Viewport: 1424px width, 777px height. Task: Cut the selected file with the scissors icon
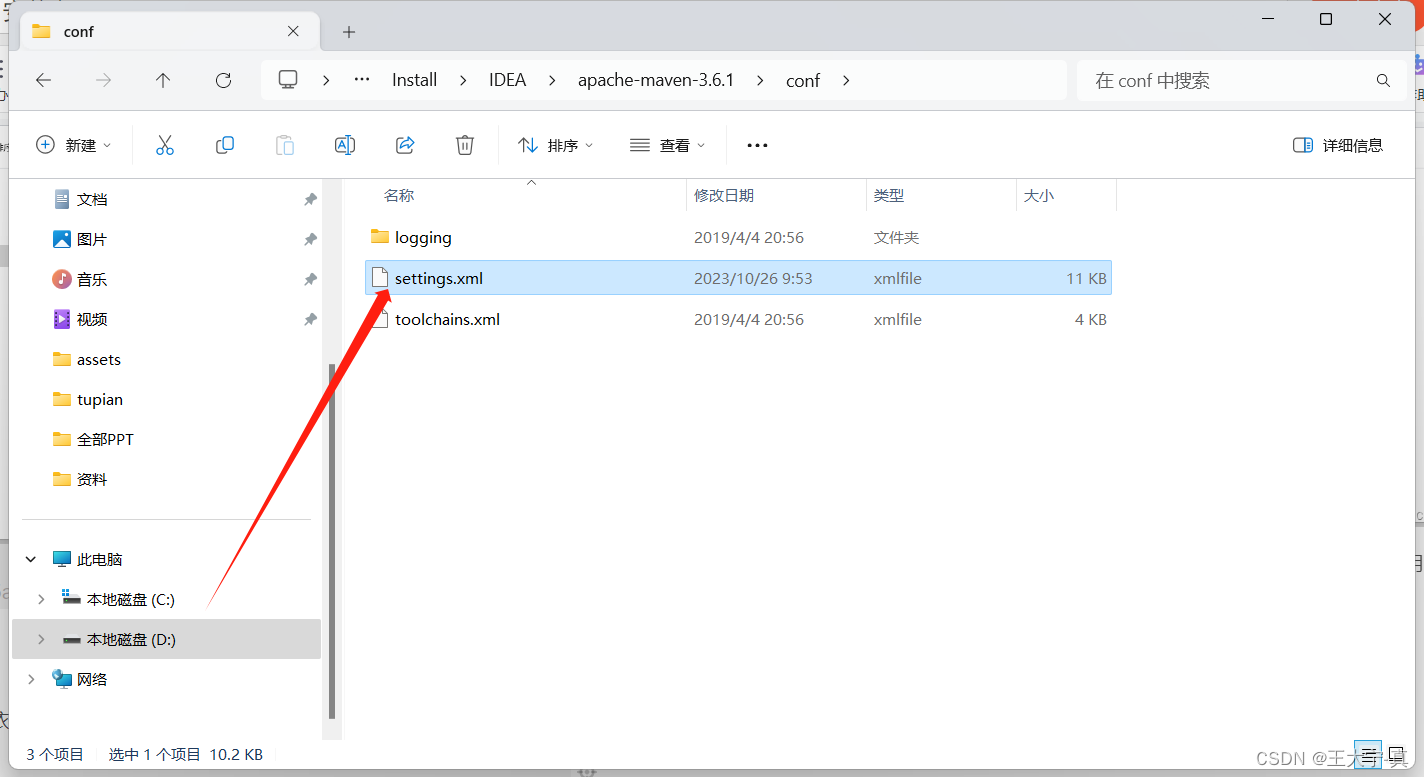click(x=165, y=145)
